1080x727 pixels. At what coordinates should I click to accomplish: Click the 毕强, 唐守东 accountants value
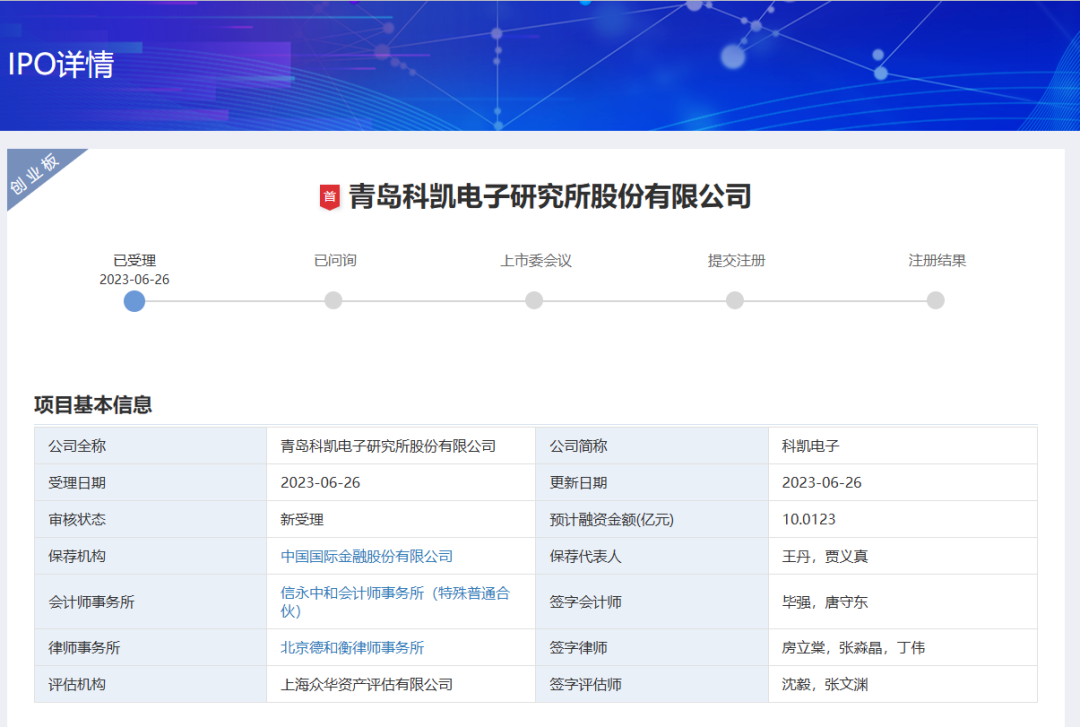pos(825,602)
